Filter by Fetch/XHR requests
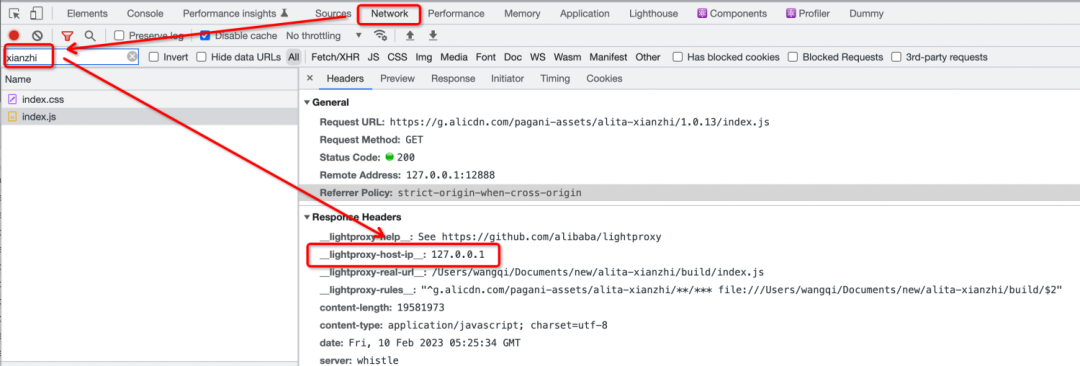 335,57
